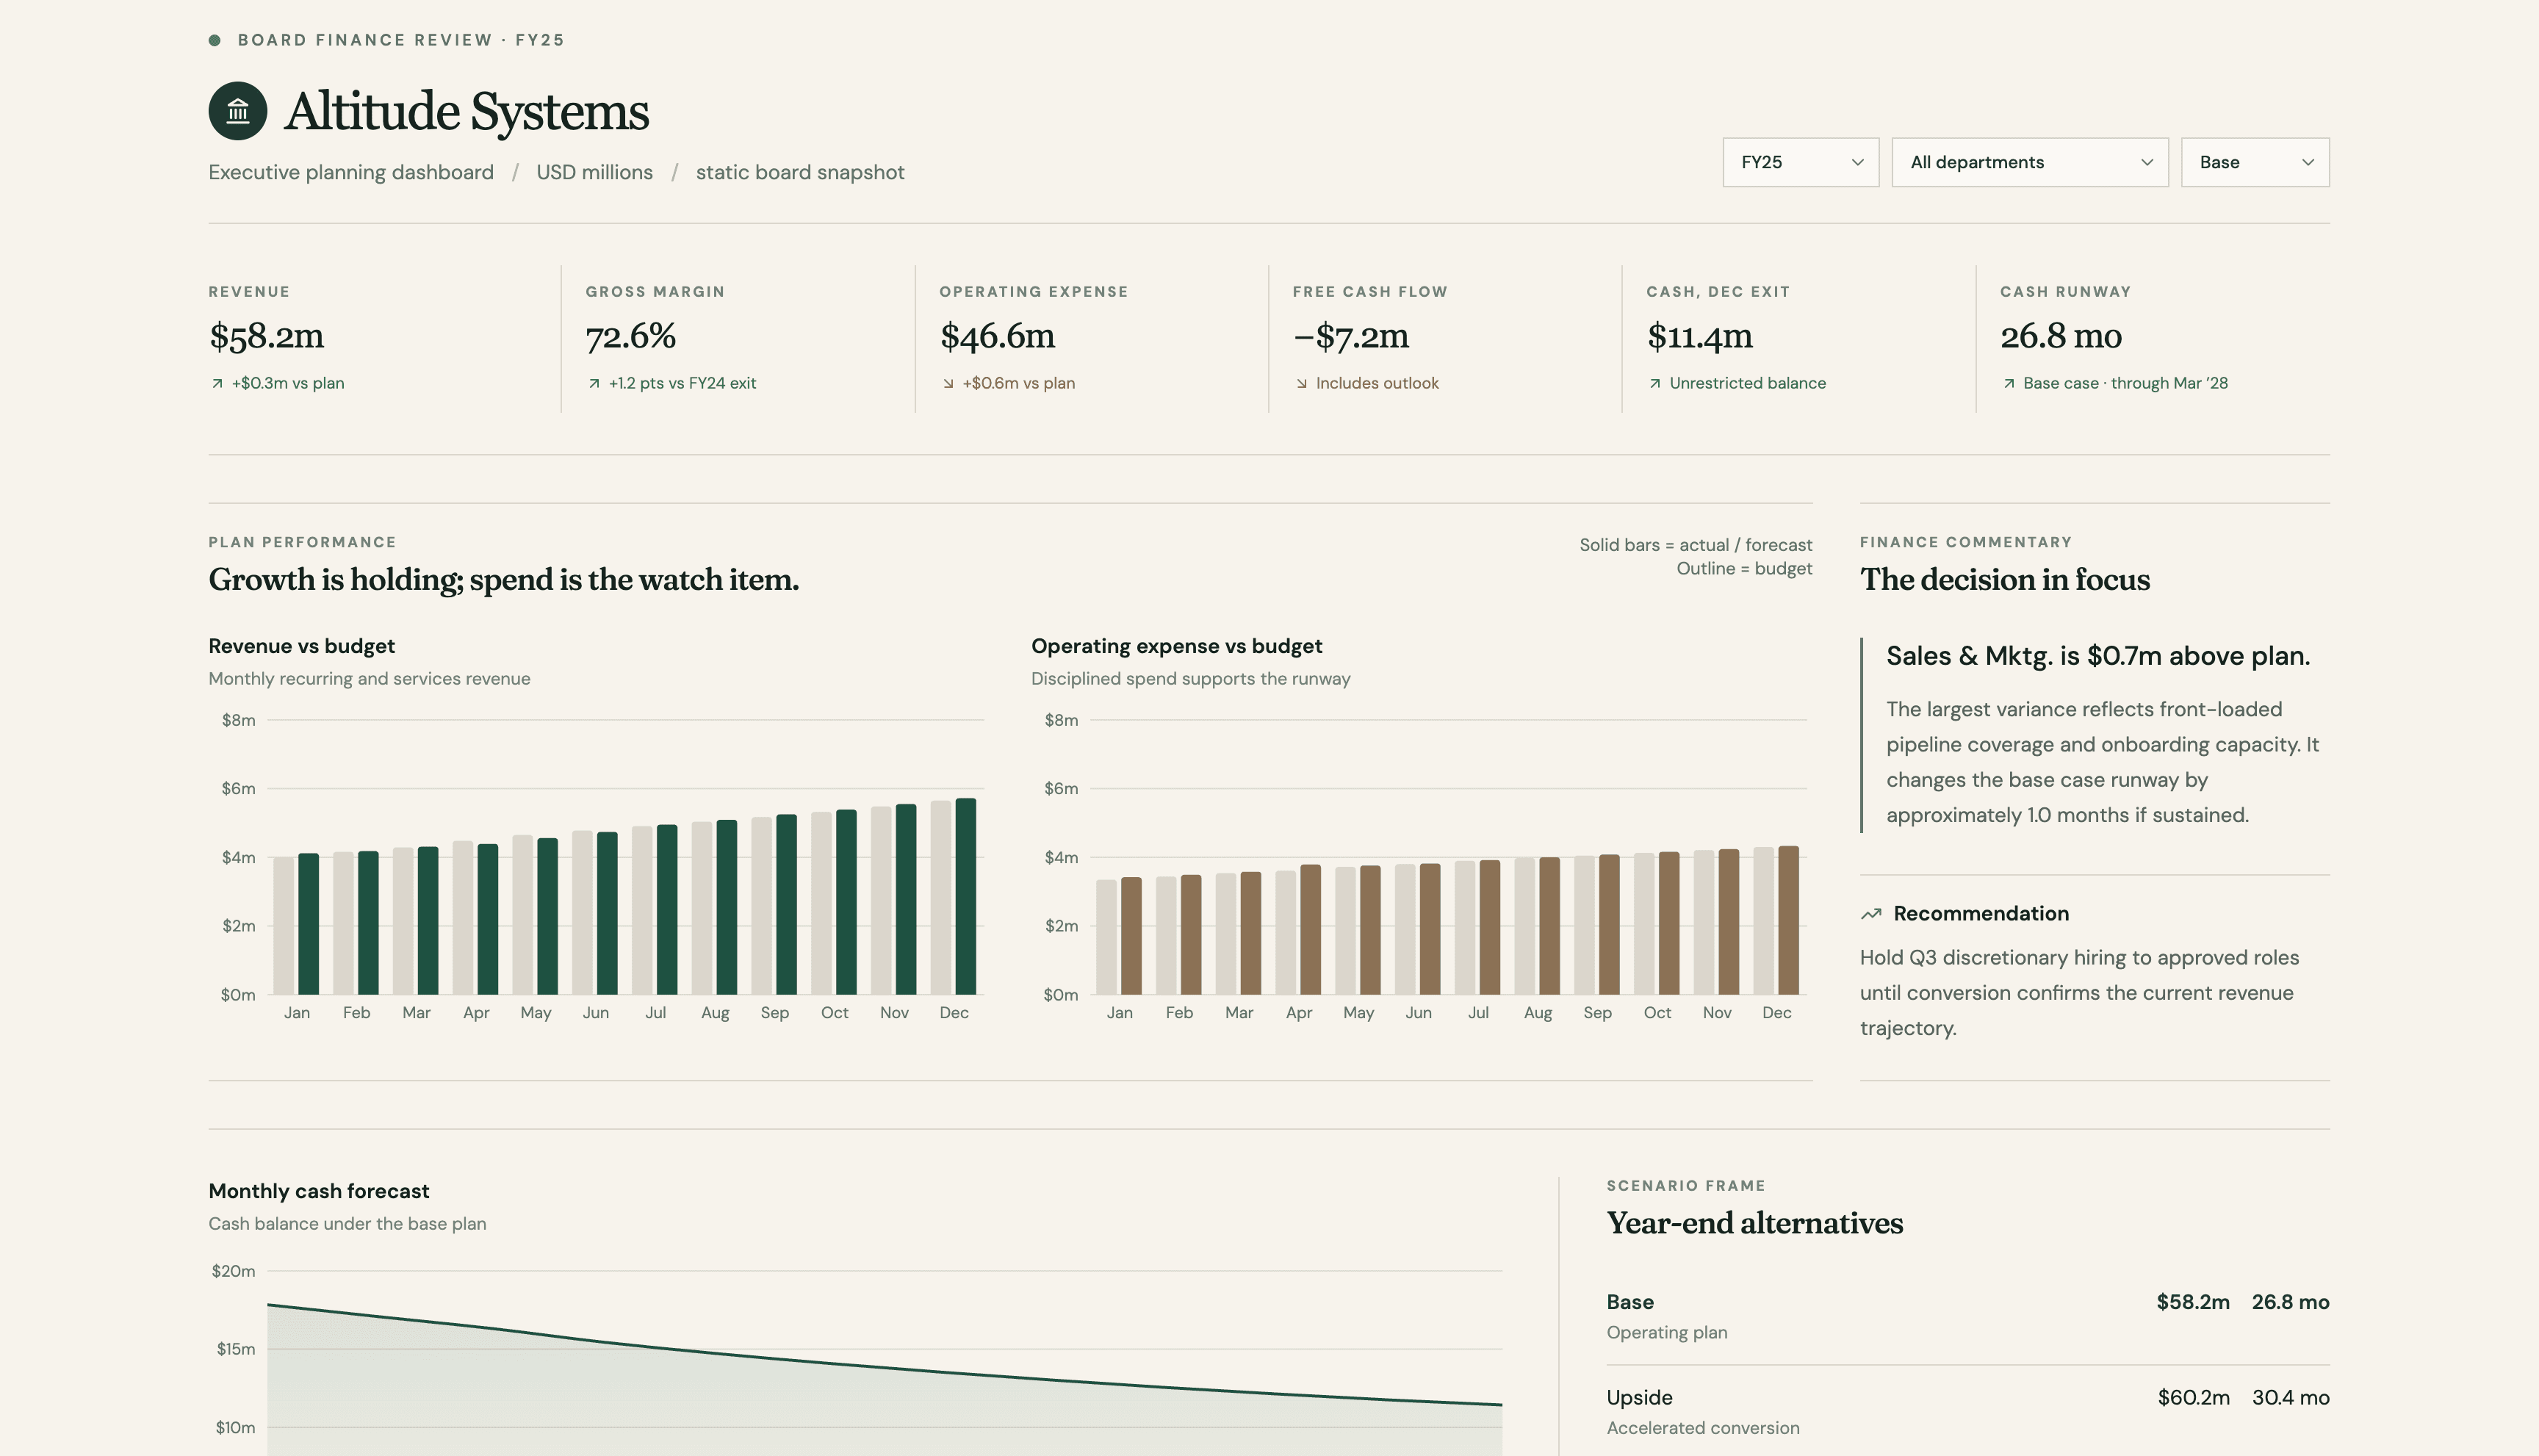
Task: Click the Accelerated conversion subtitle
Action: coord(1702,1428)
